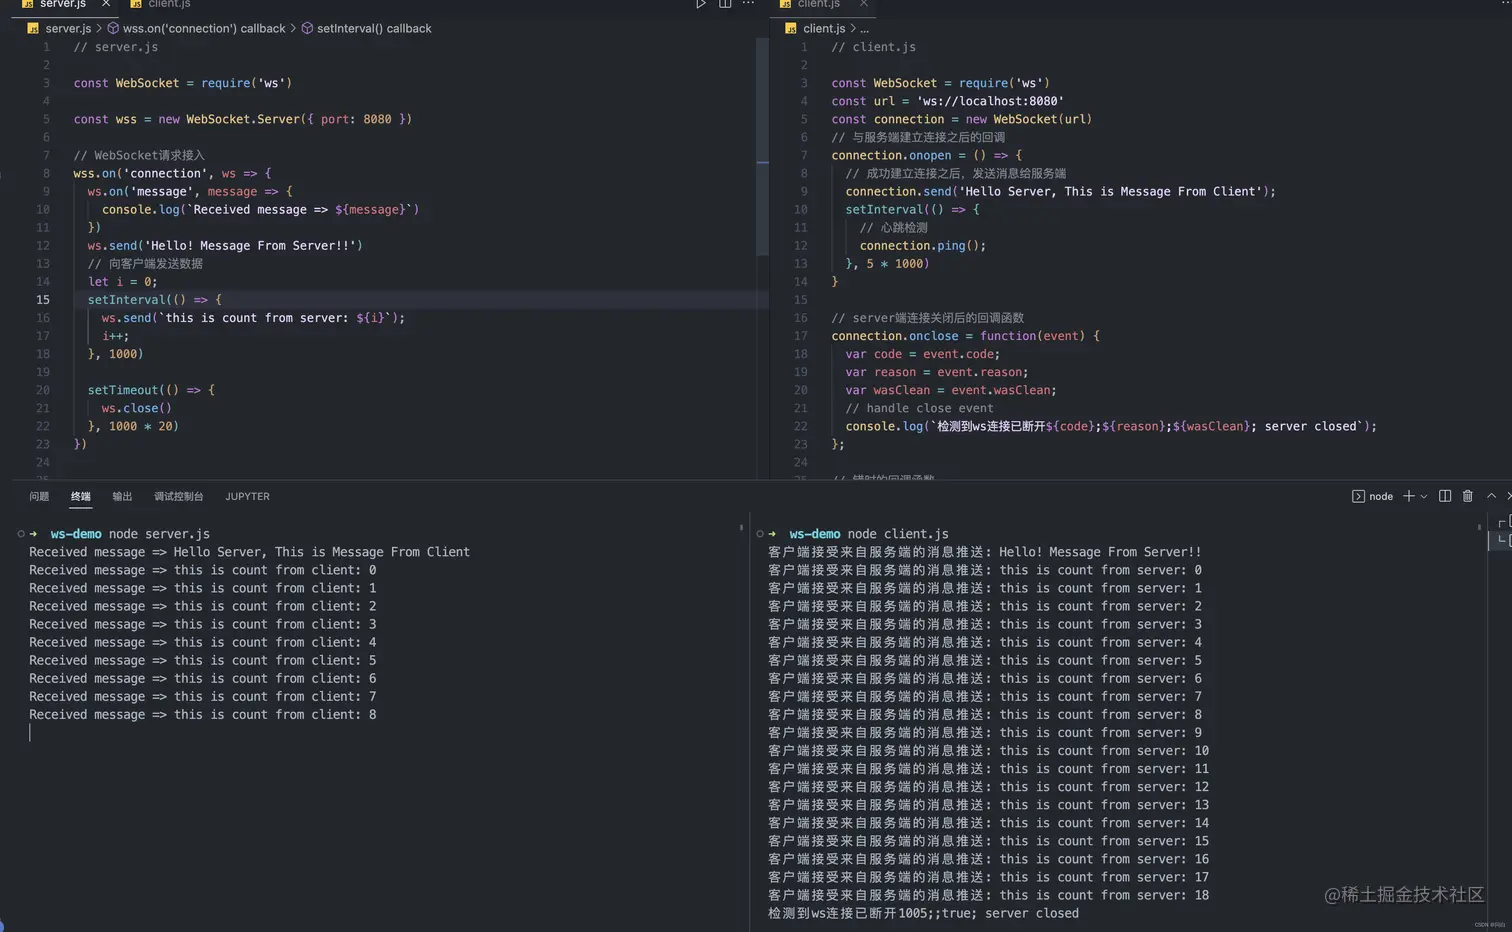Close the server.js tab in left editor

[x=106, y=4]
